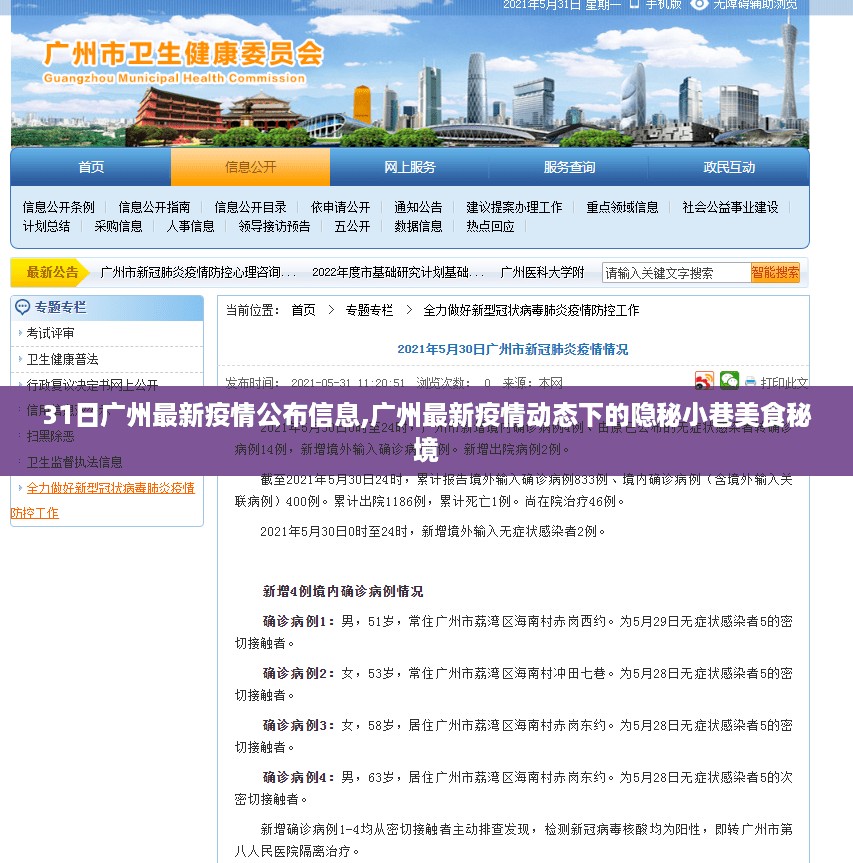Click the printer icon for this article

pos(751,382)
